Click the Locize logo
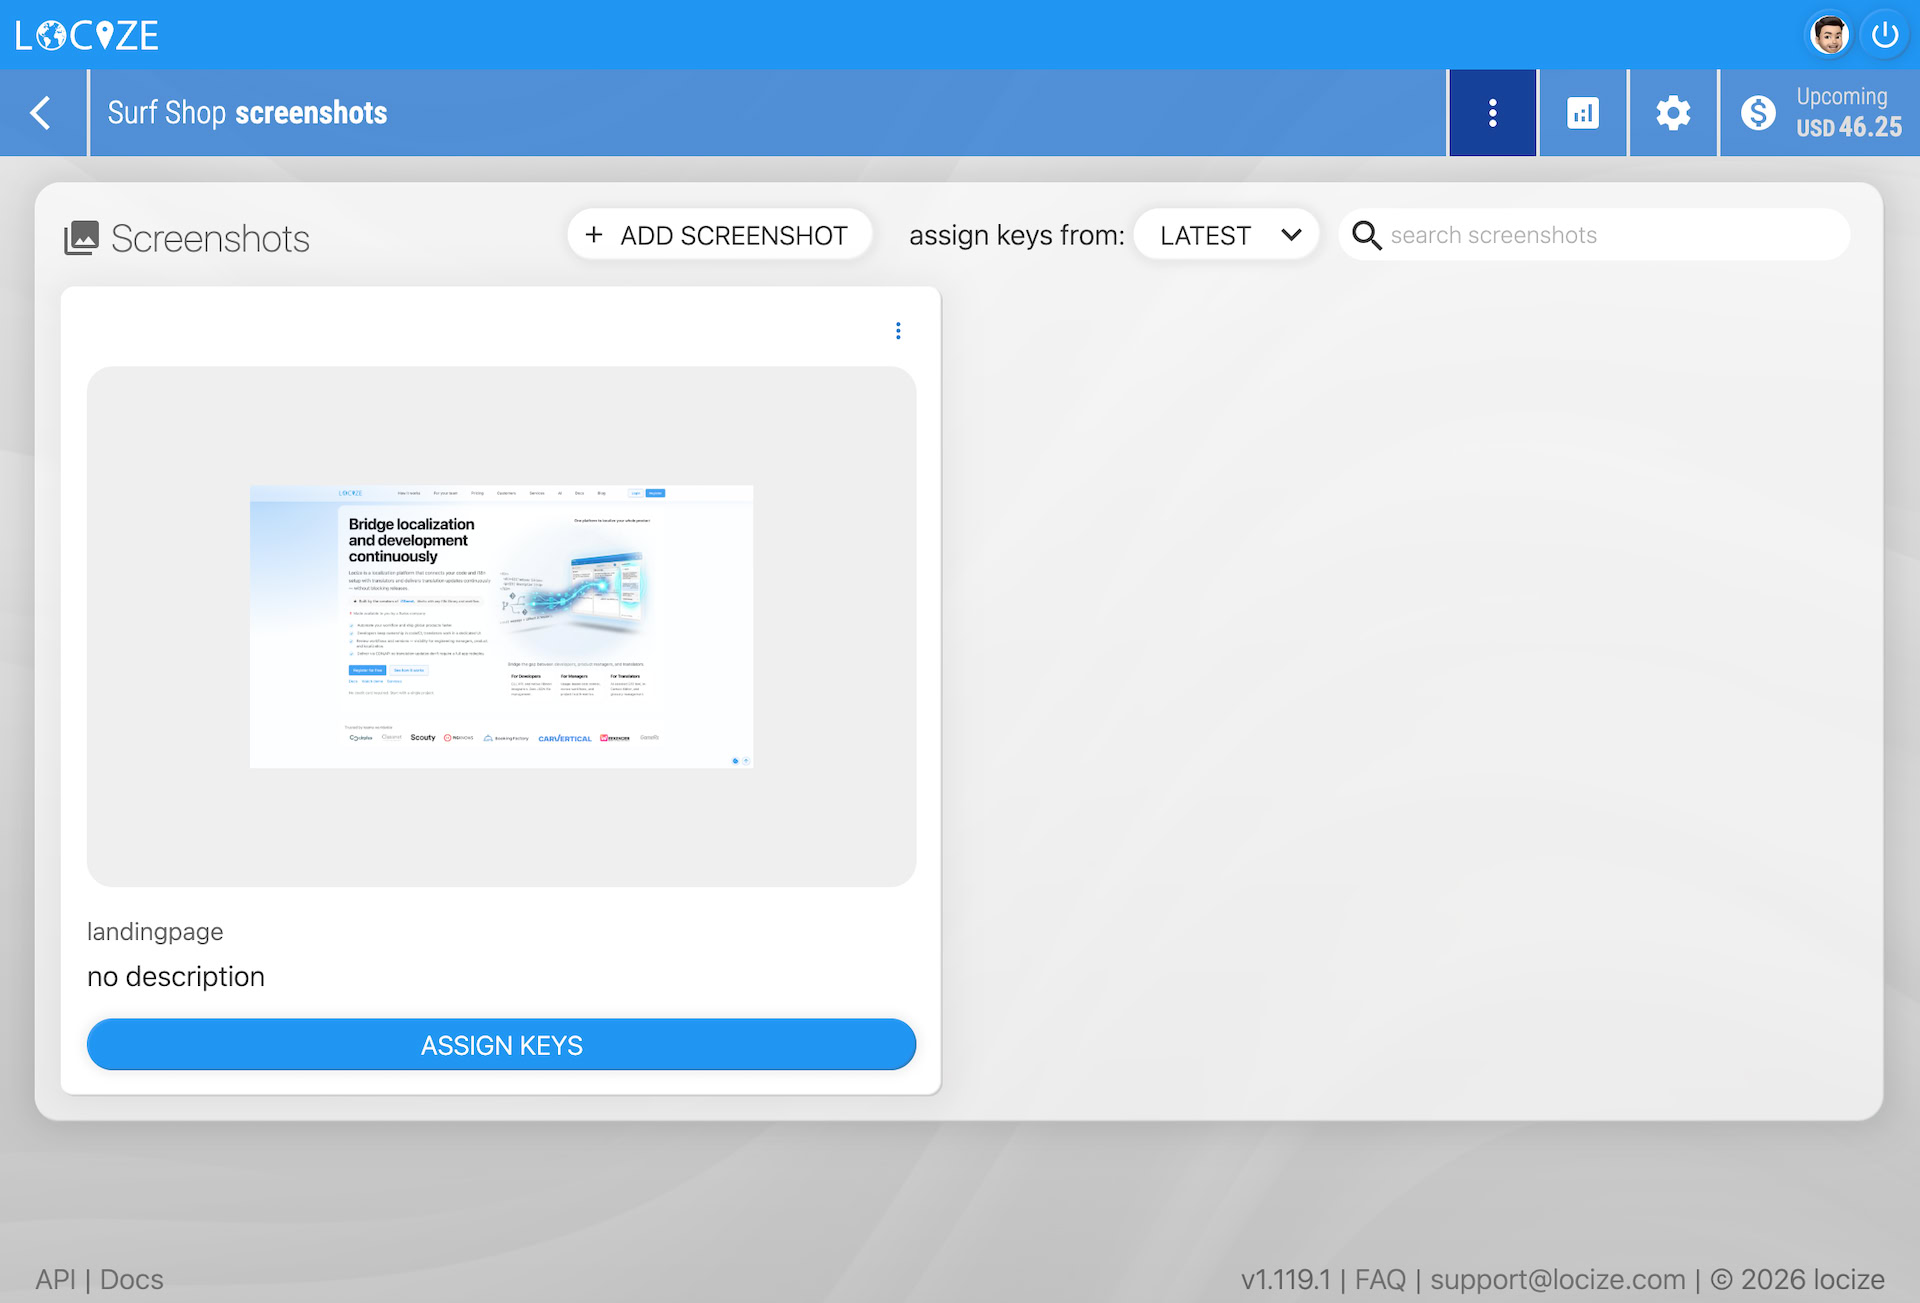The height and width of the screenshot is (1303, 1920). (x=87, y=35)
